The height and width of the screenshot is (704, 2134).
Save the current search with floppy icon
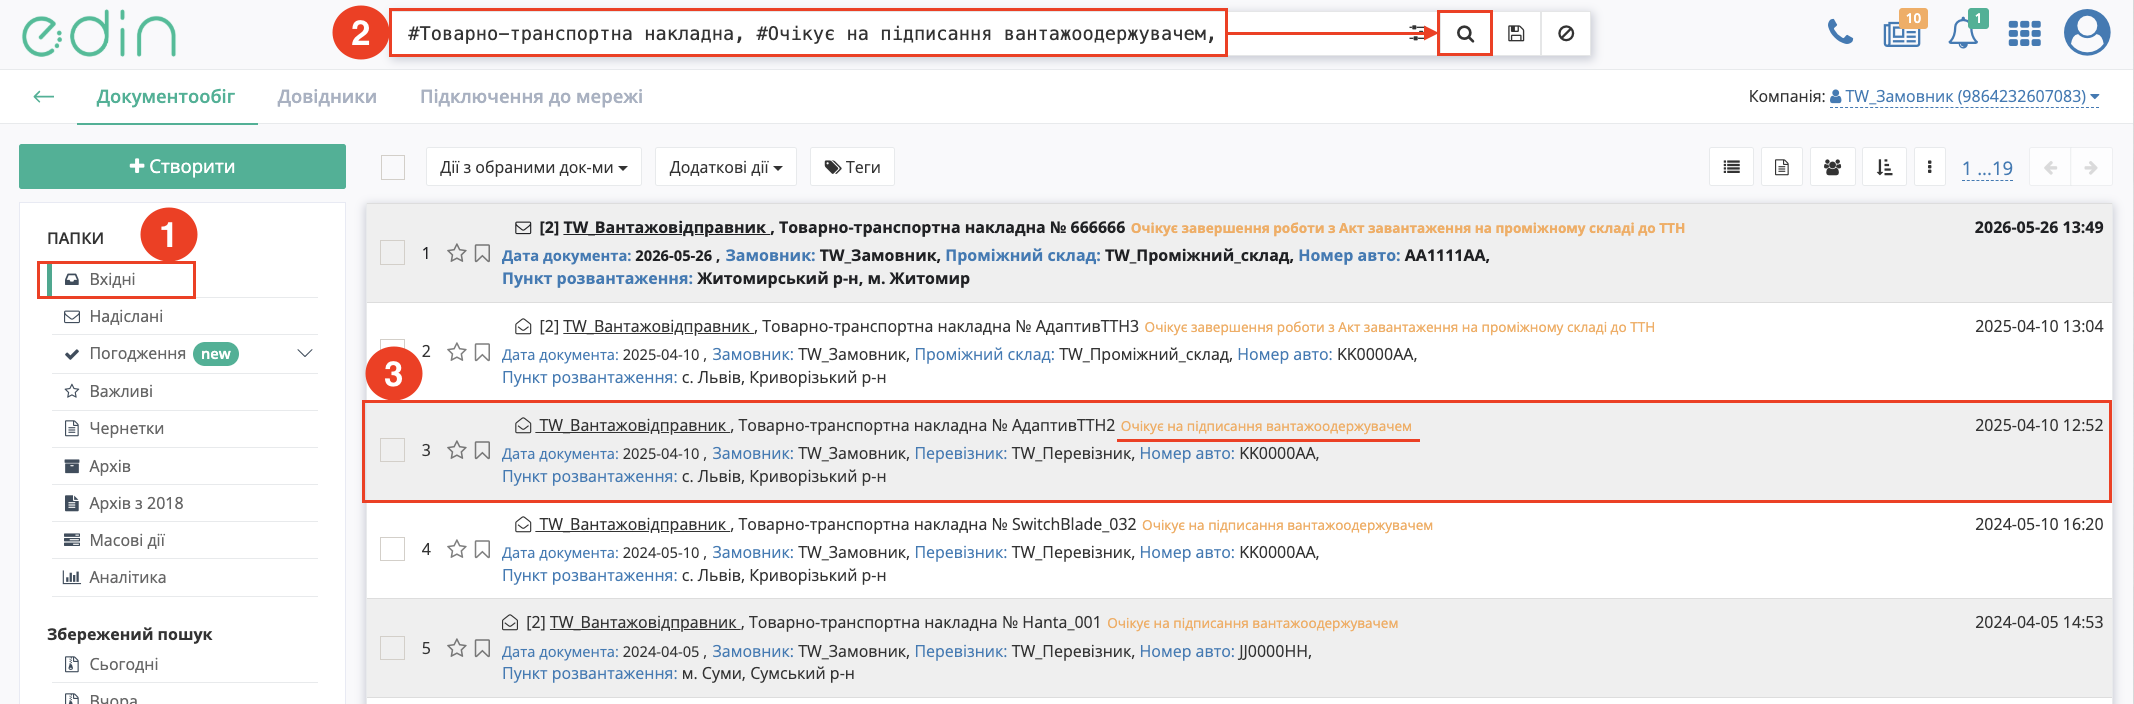coord(1516,34)
